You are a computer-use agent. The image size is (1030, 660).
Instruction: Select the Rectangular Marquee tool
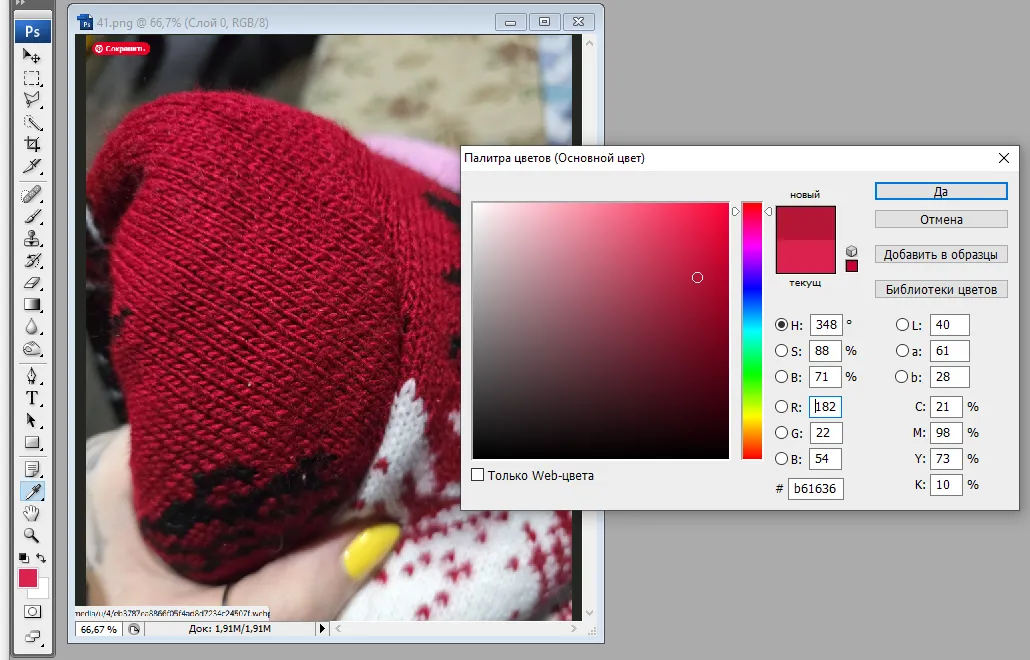click(x=32, y=78)
